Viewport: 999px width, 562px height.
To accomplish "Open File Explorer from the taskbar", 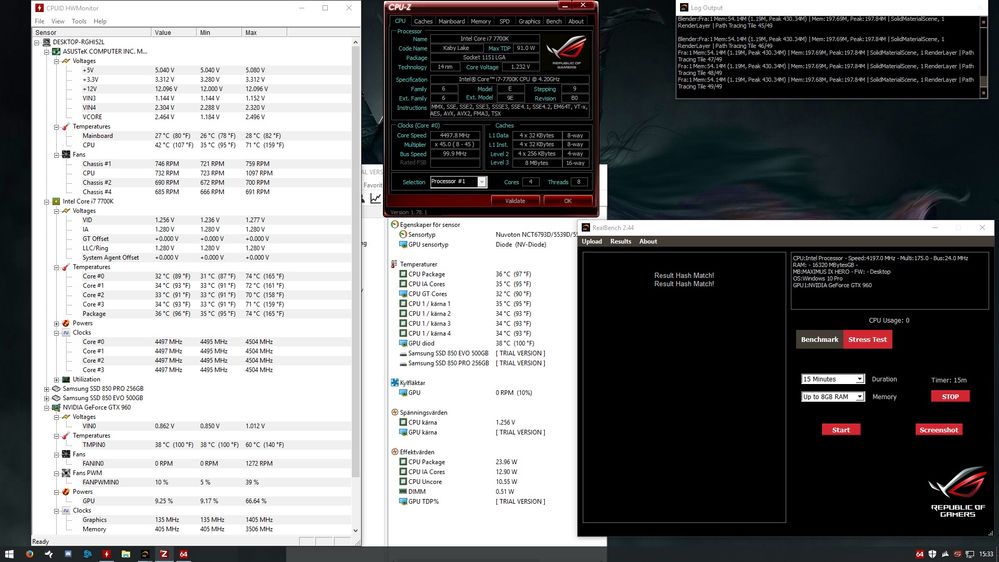I will [x=126, y=554].
